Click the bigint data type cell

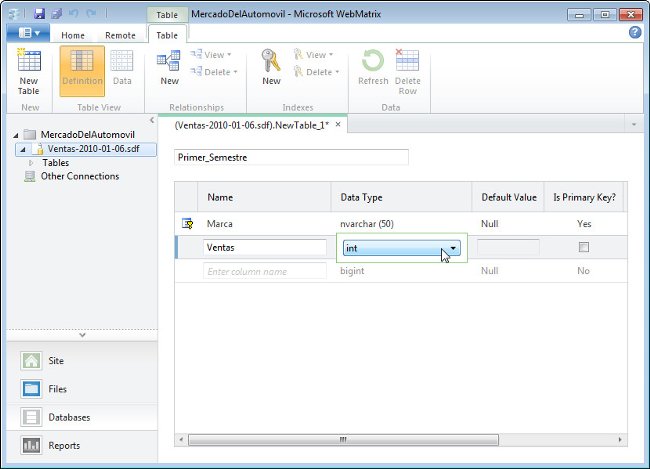(x=352, y=271)
